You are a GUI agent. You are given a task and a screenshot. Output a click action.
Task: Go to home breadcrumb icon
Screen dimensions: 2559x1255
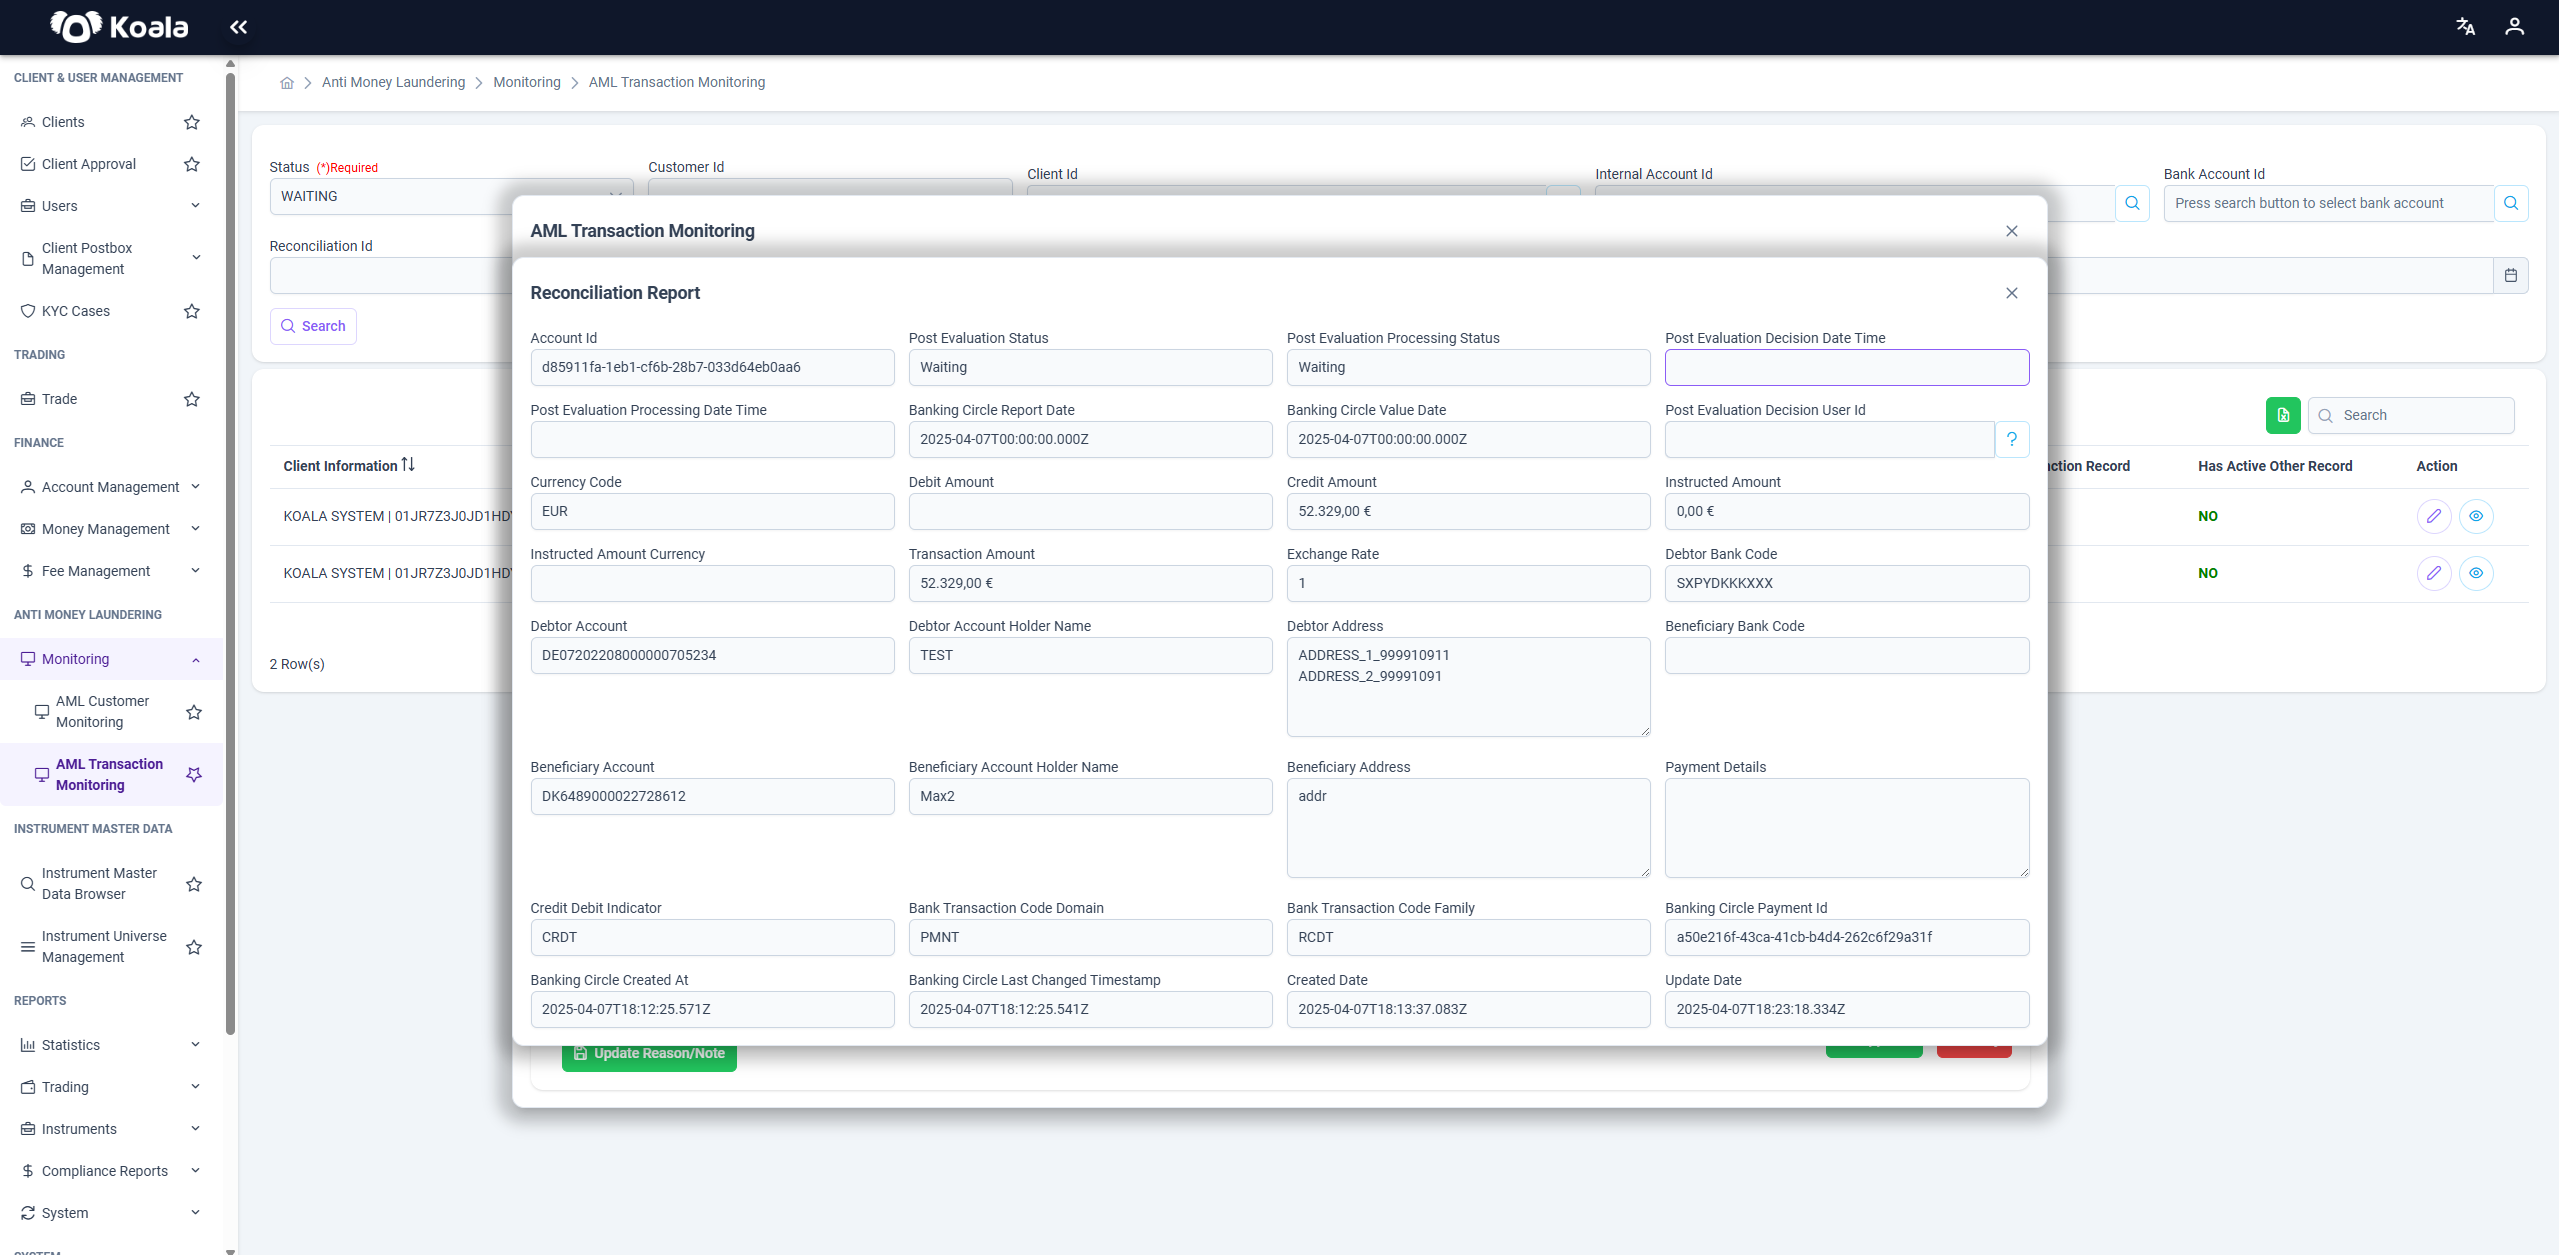287,83
